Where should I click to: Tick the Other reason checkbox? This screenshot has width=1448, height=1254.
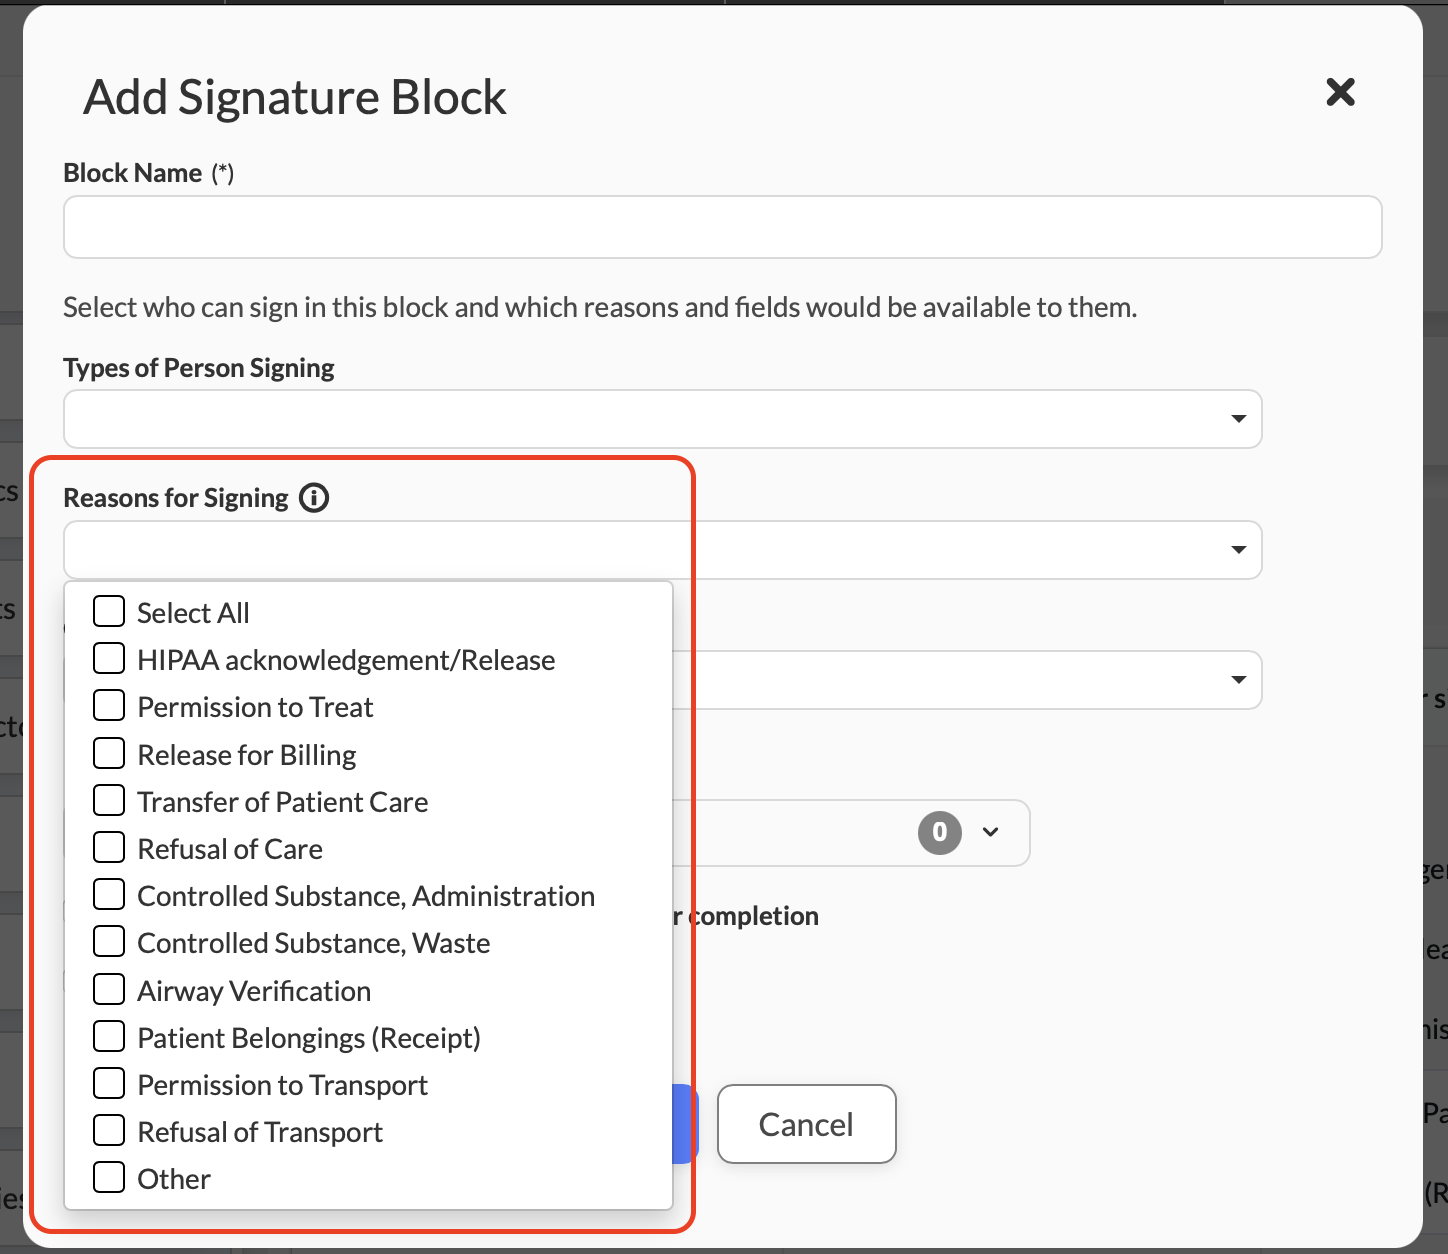coord(109,1178)
